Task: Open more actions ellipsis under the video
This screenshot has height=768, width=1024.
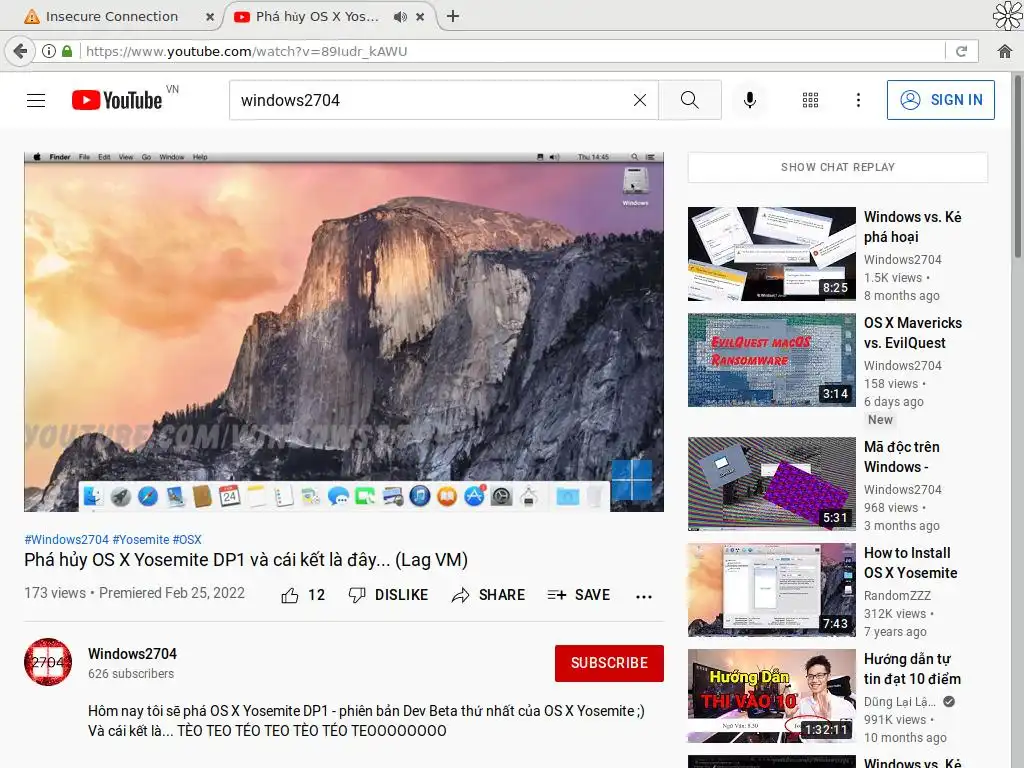Action: coord(644,596)
